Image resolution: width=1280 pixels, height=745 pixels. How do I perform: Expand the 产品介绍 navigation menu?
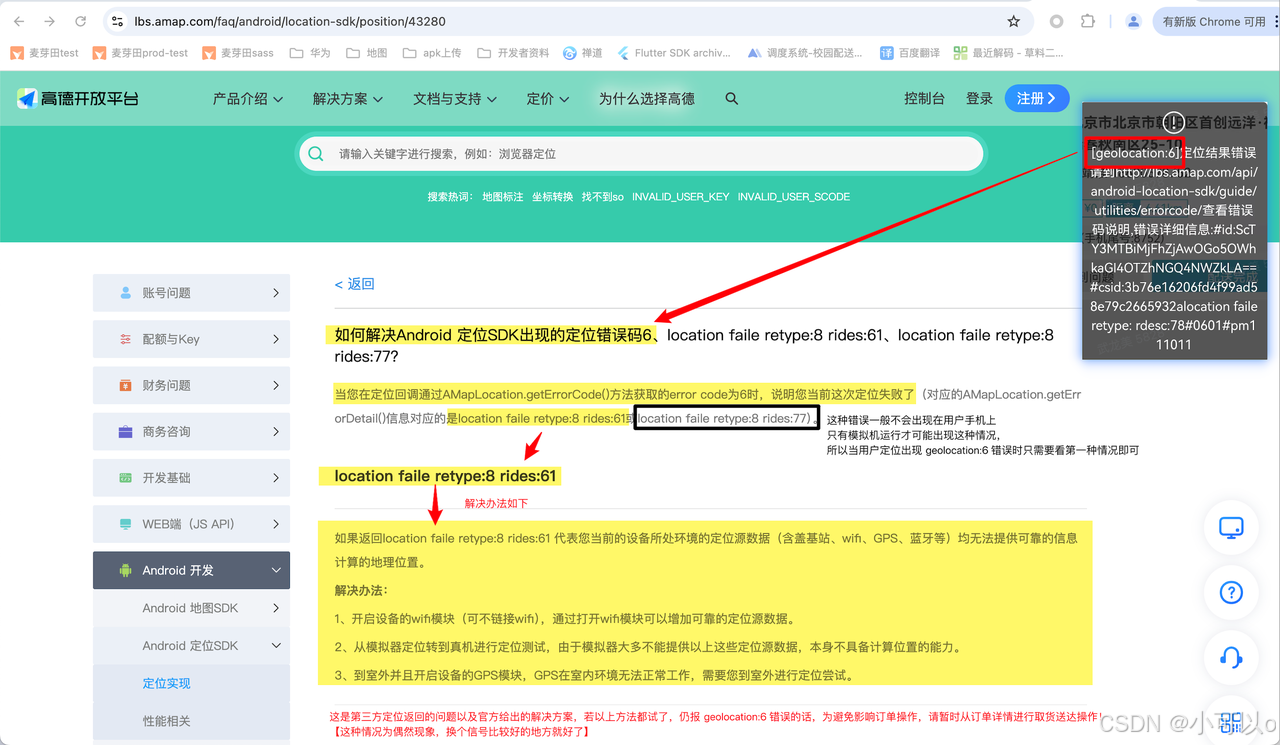[x=248, y=98]
